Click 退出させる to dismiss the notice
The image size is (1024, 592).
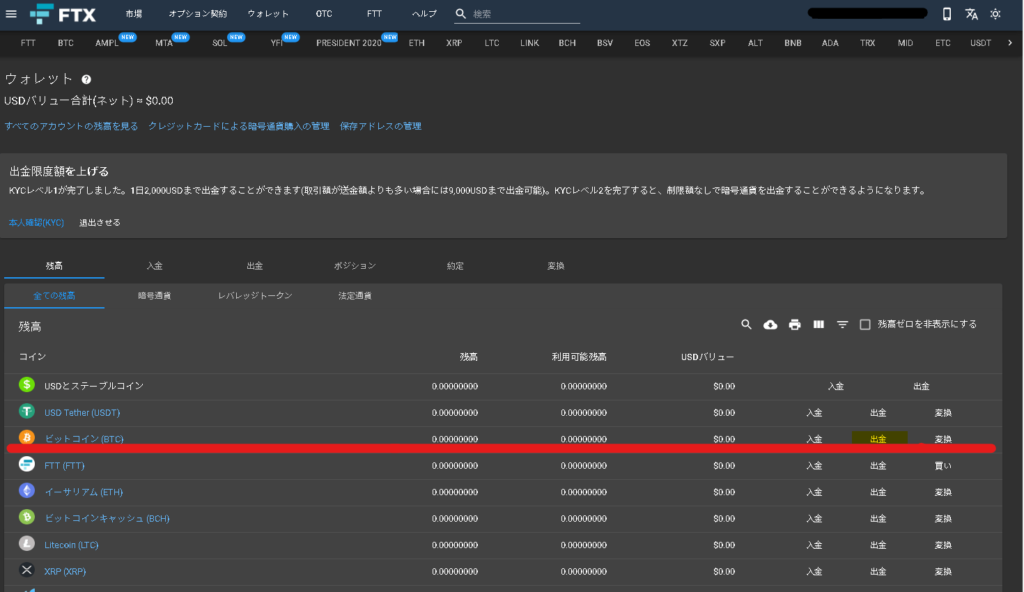coord(100,223)
